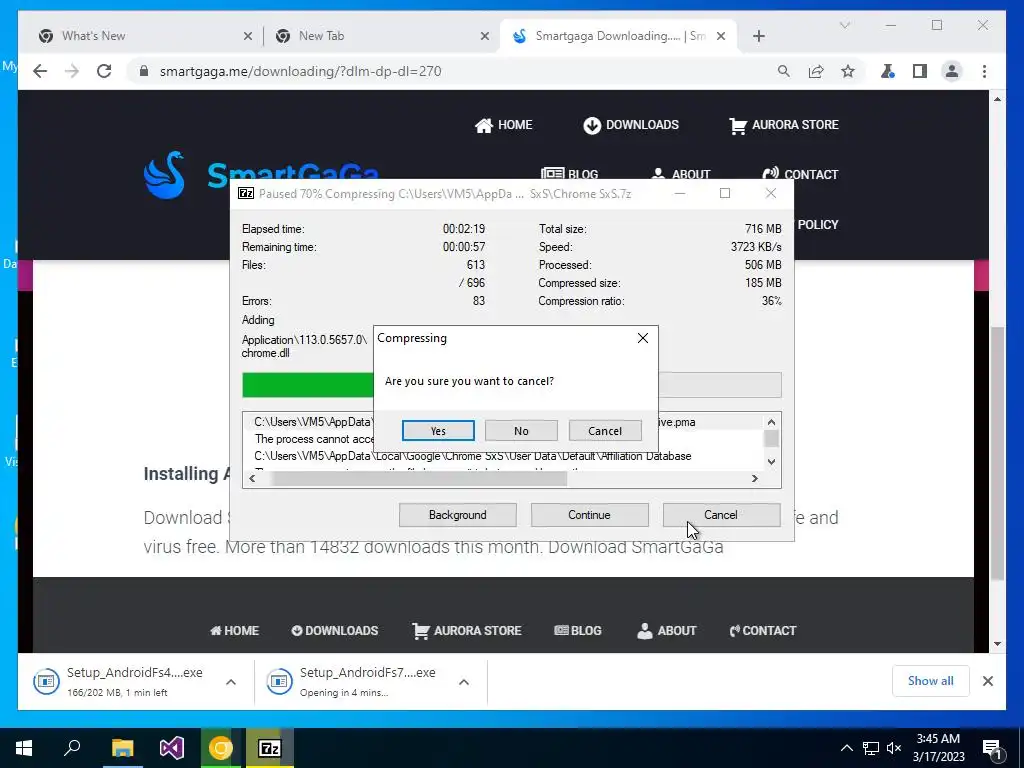Click the bottom Cancel button in 7-Zip

click(721, 515)
